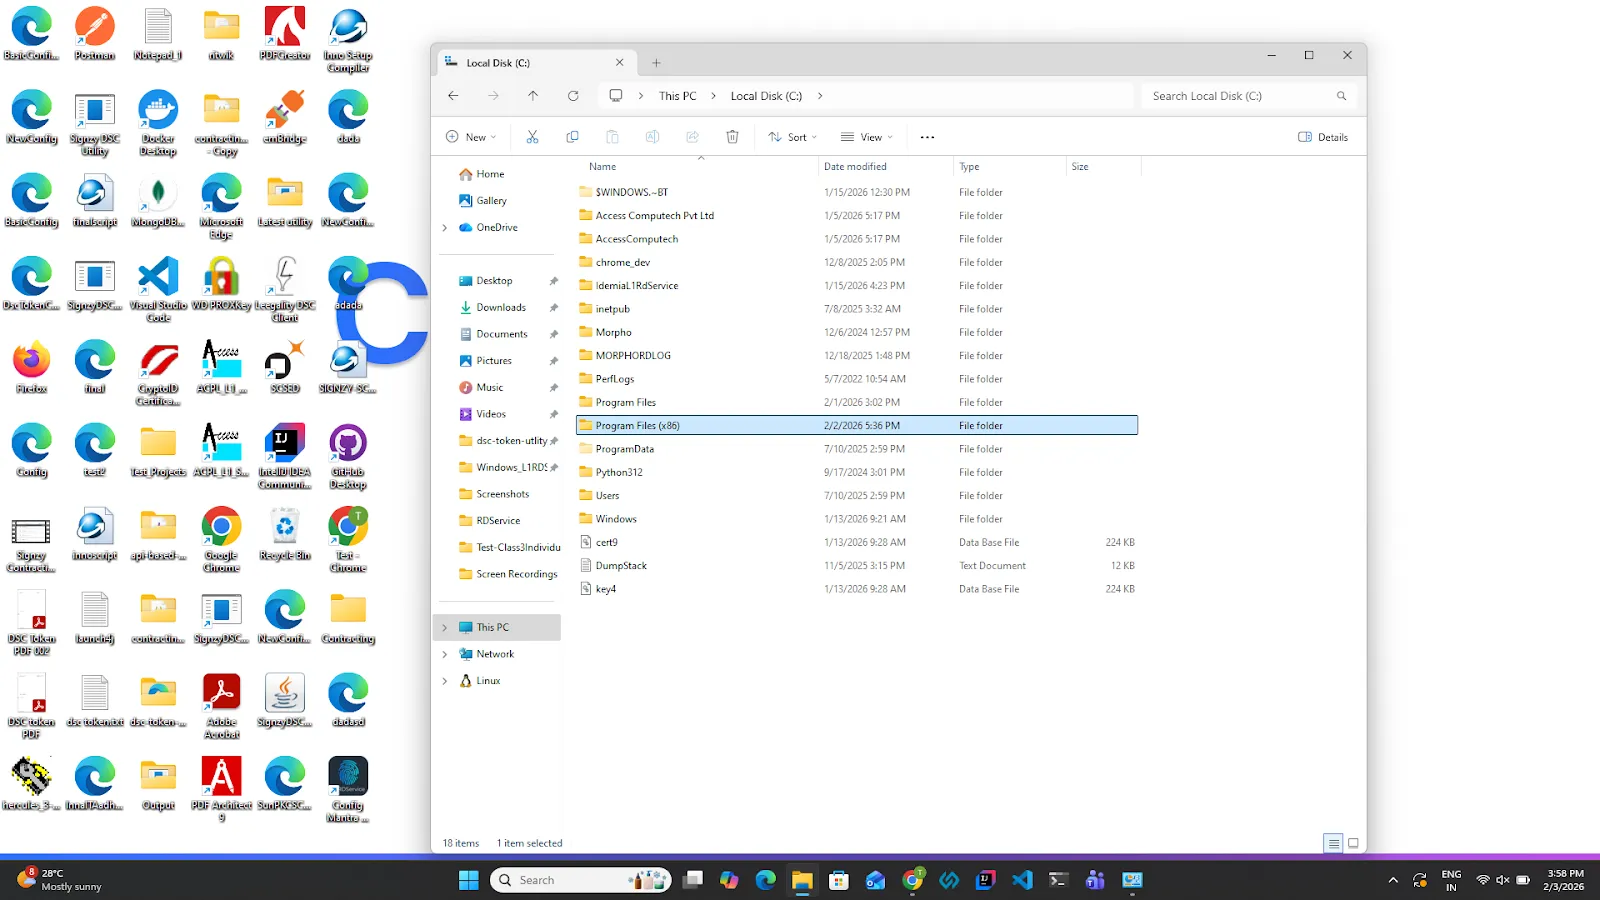Close the Local Disk (C:) tab
The height and width of the screenshot is (900, 1600).
619,62
